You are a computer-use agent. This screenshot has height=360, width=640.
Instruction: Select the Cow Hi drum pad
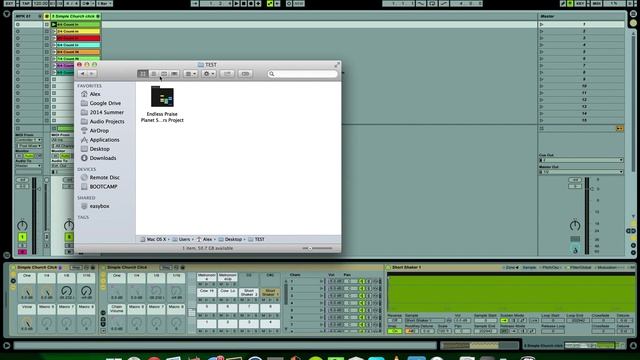207,292
